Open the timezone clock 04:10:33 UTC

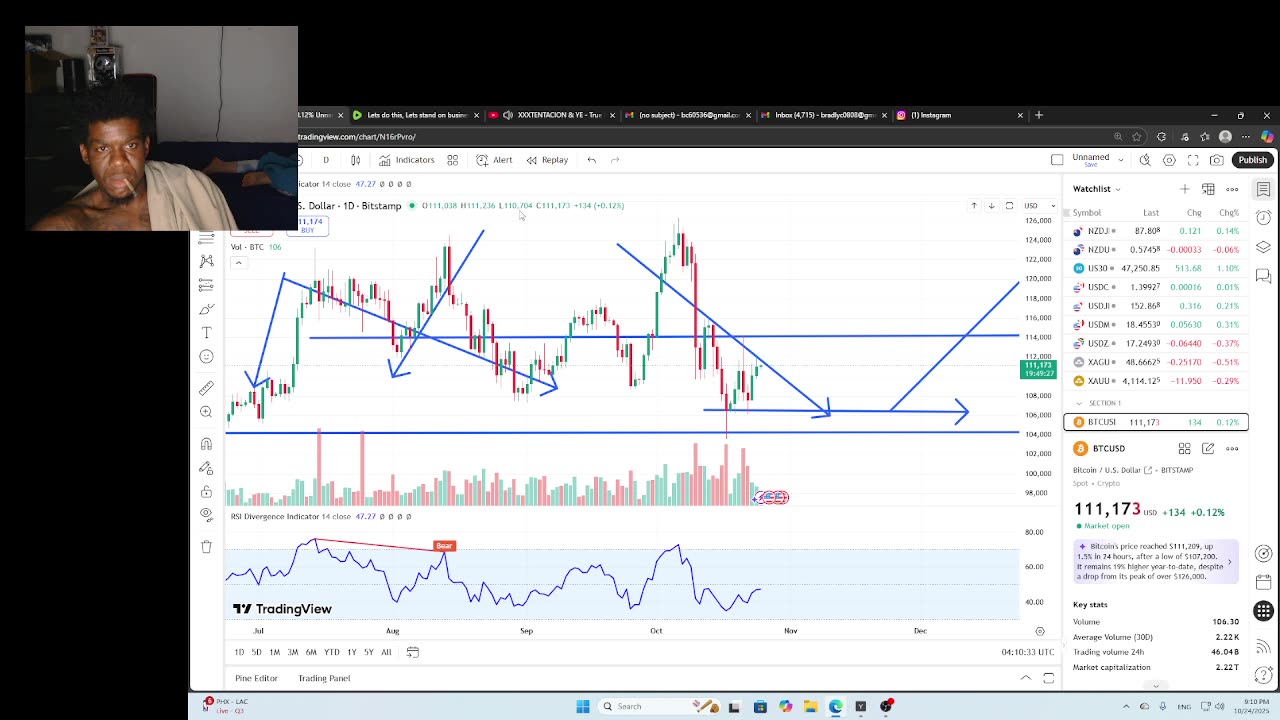(1028, 652)
